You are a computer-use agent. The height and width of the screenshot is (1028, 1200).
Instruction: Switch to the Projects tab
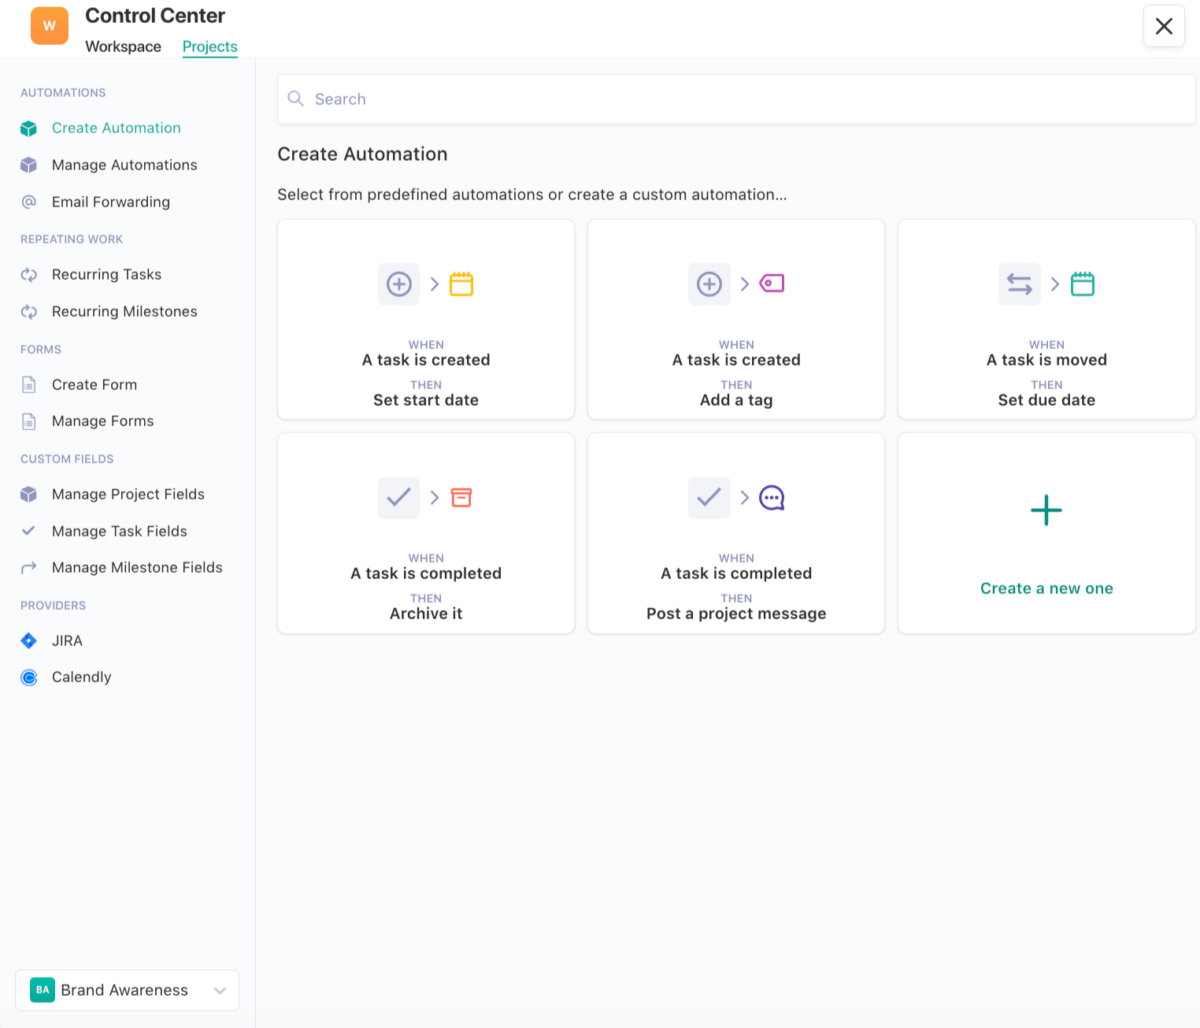coord(209,46)
